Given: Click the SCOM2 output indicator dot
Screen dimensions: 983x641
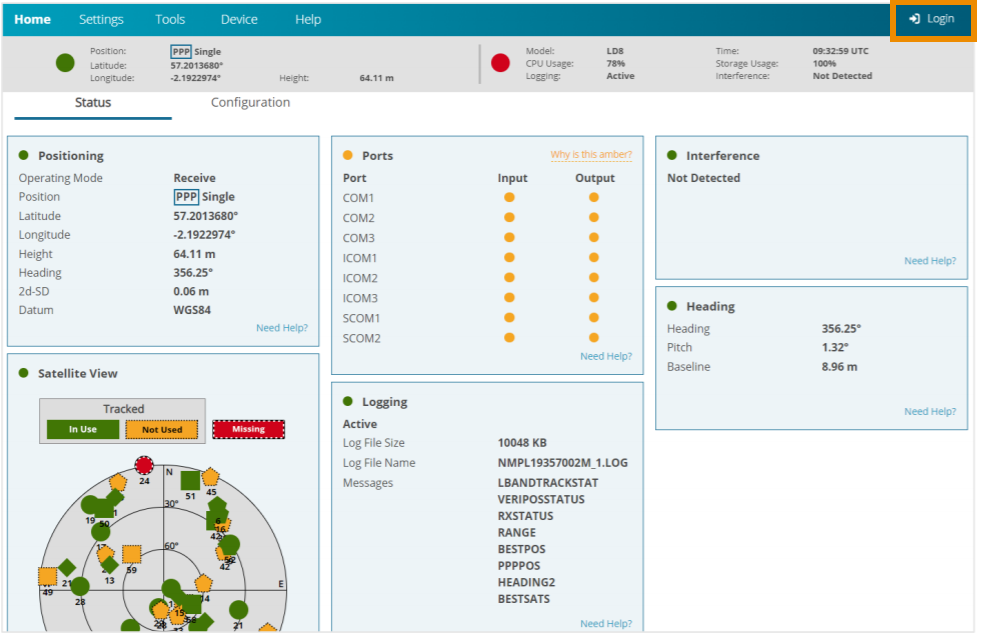Looking at the screenshot, I should 594,337.
